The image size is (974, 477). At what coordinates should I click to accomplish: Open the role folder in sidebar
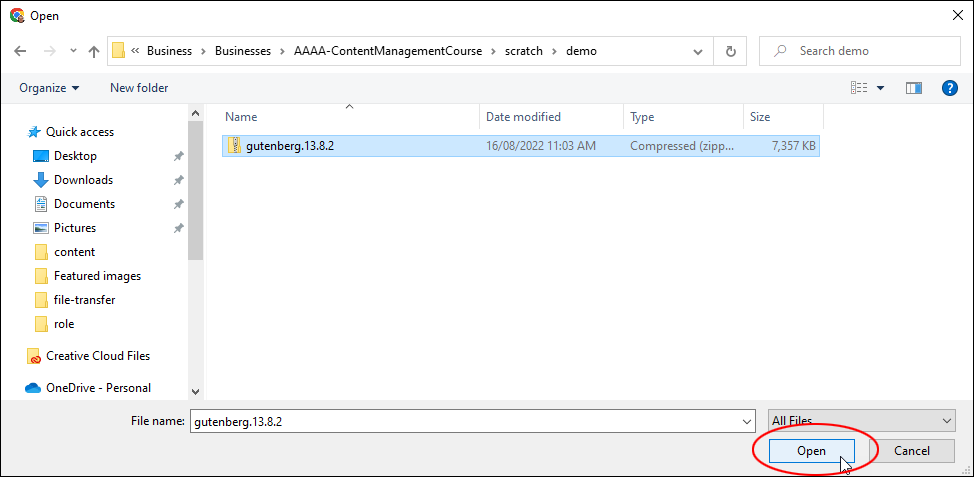pyautogui.click(x=64, y=324)
